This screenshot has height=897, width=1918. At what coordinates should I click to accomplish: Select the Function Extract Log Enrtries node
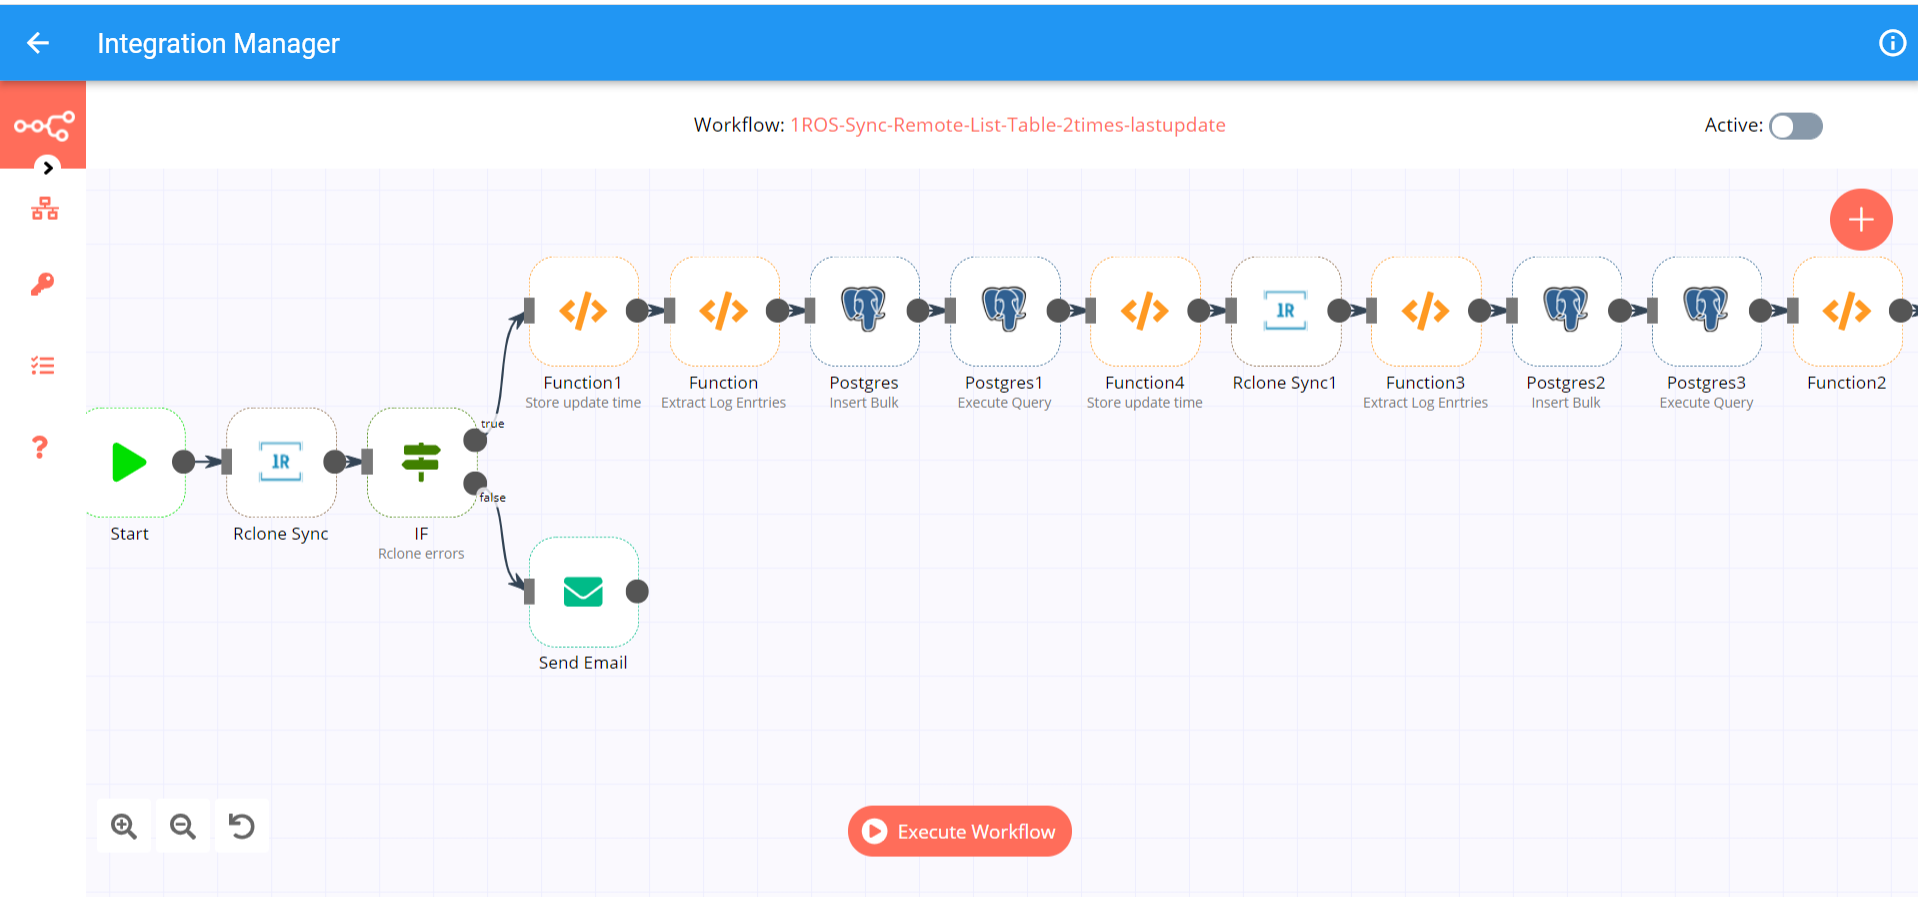(724, 311)
